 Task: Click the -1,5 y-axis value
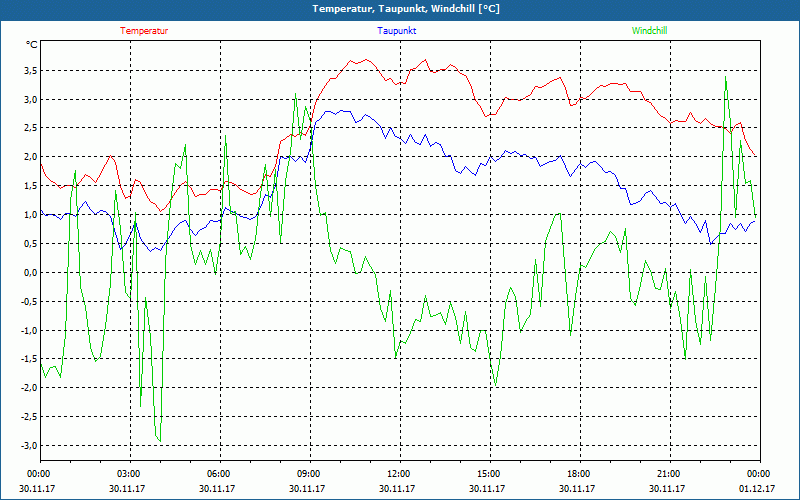[29, 359]
